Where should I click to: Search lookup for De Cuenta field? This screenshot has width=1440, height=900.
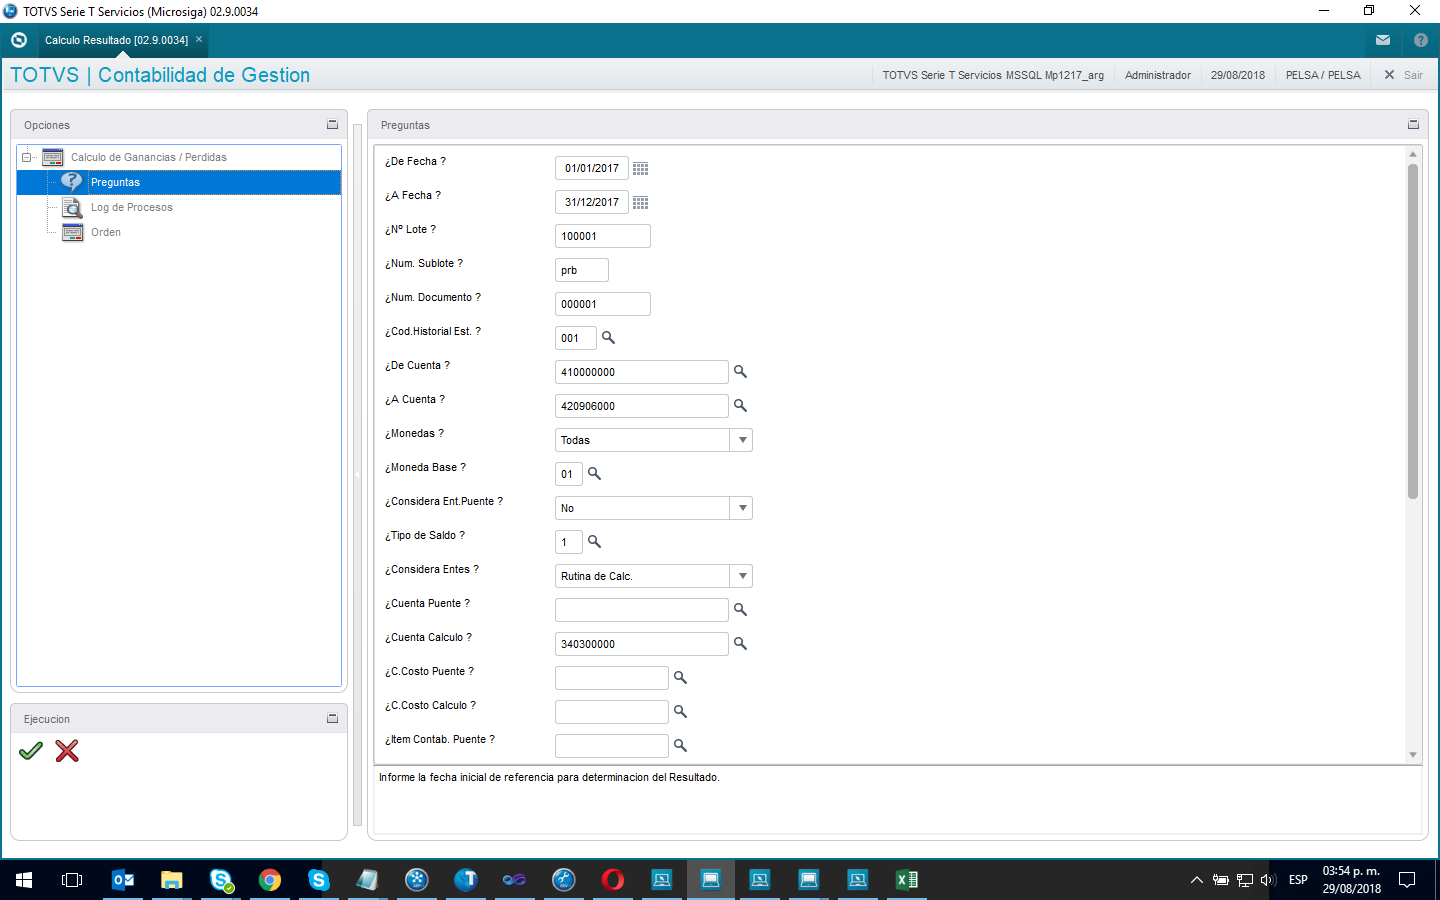[740, 372]
